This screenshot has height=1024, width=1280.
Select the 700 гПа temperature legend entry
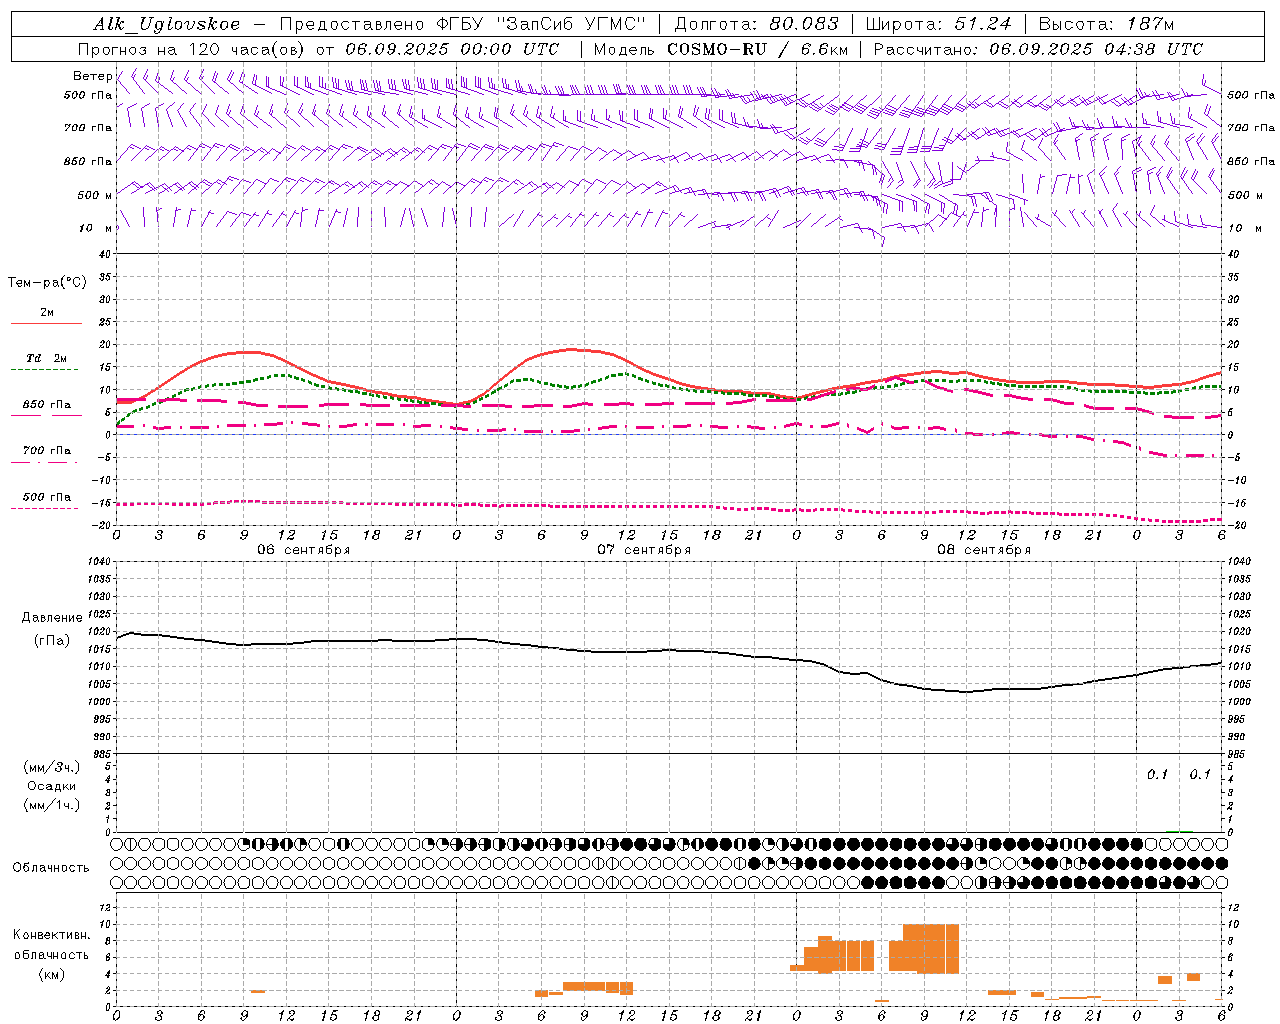pyautogui.click(x=47, y=451)
